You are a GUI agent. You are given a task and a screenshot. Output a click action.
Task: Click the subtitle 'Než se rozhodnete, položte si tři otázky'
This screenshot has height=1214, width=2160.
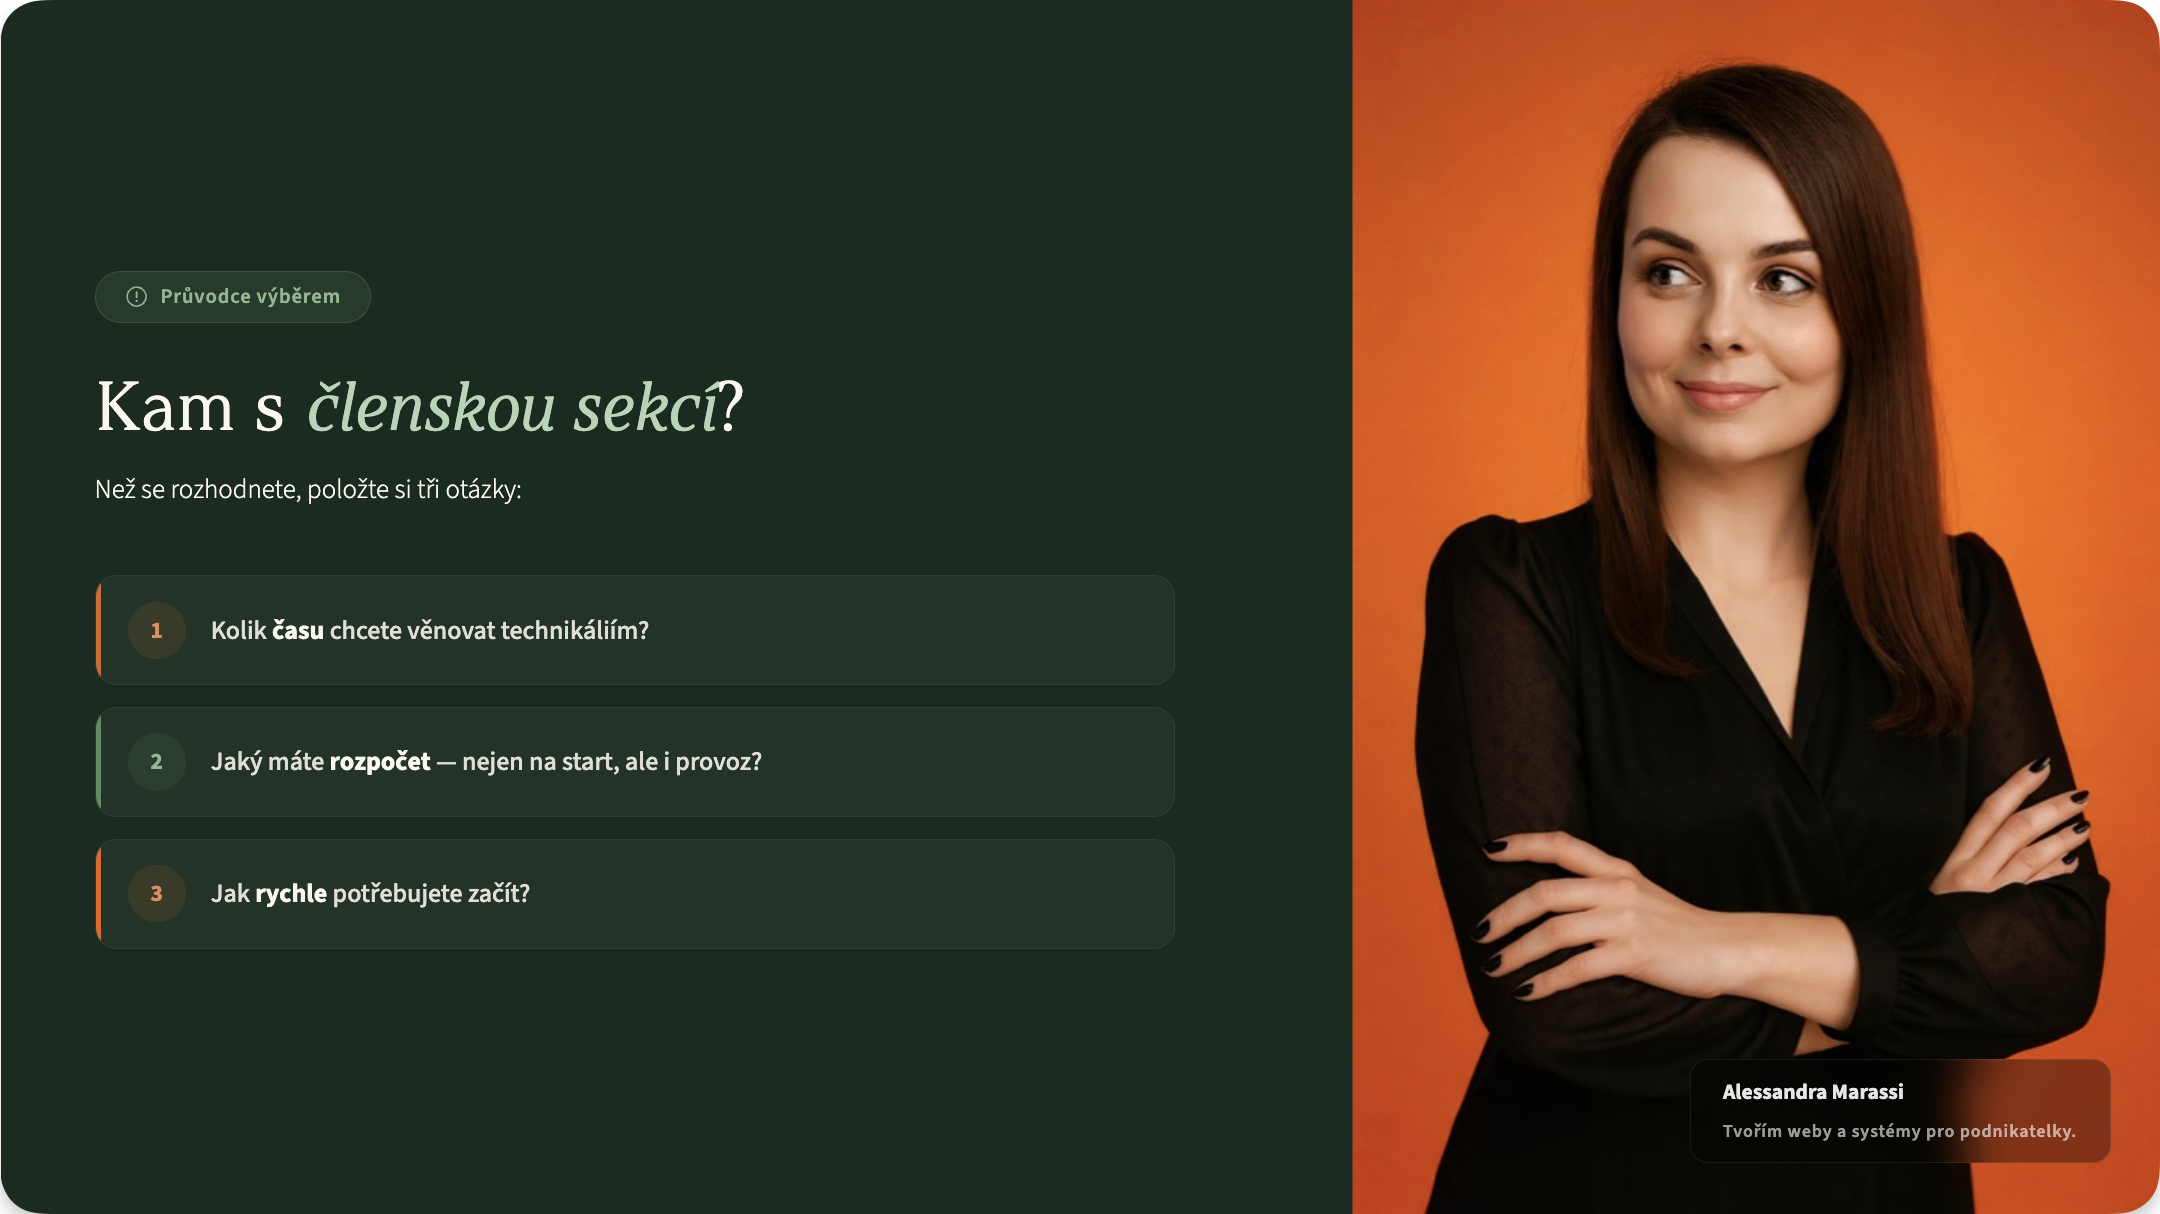click(x=308, y=490)
